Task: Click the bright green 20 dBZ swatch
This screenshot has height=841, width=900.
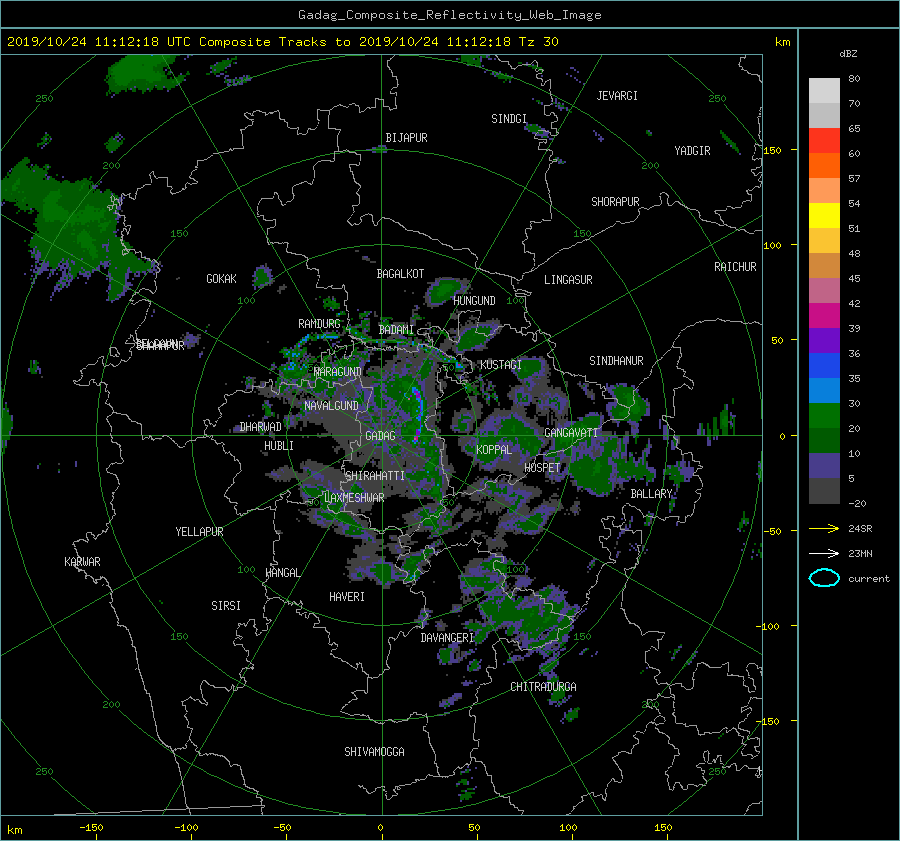Action: click(x=824, y=415)
